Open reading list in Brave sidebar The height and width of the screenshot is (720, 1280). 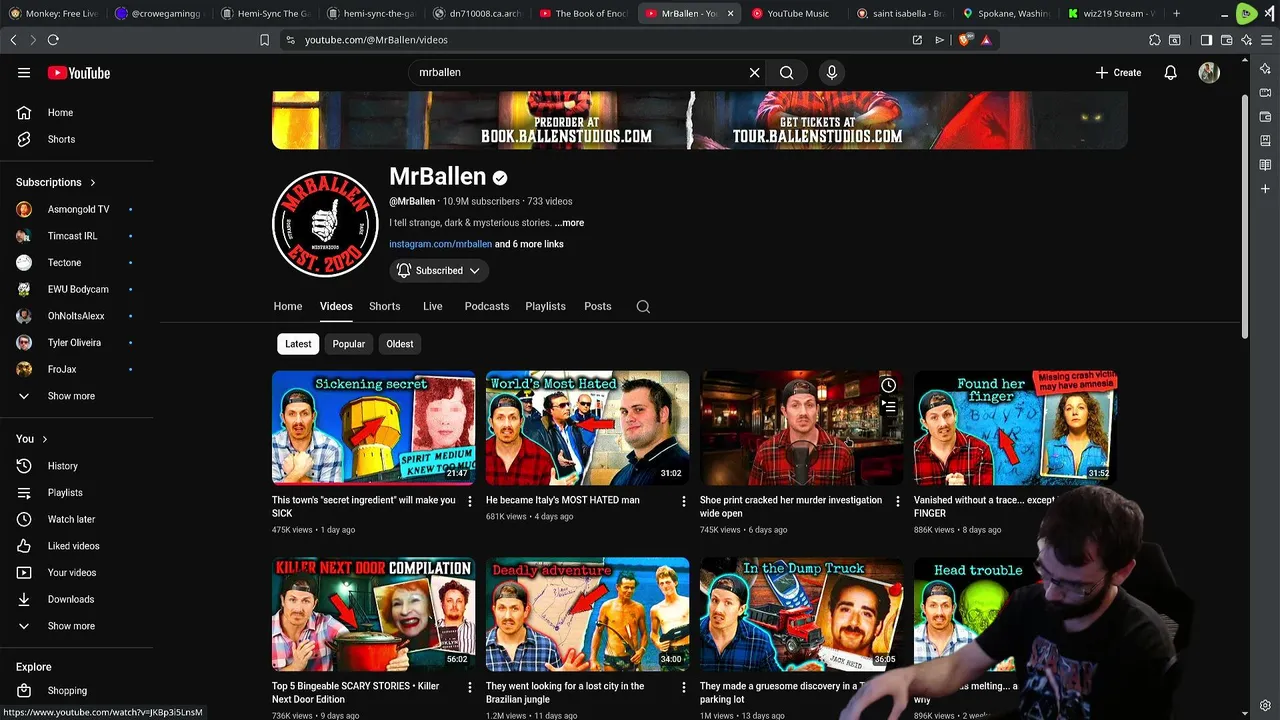(1265, 165)
